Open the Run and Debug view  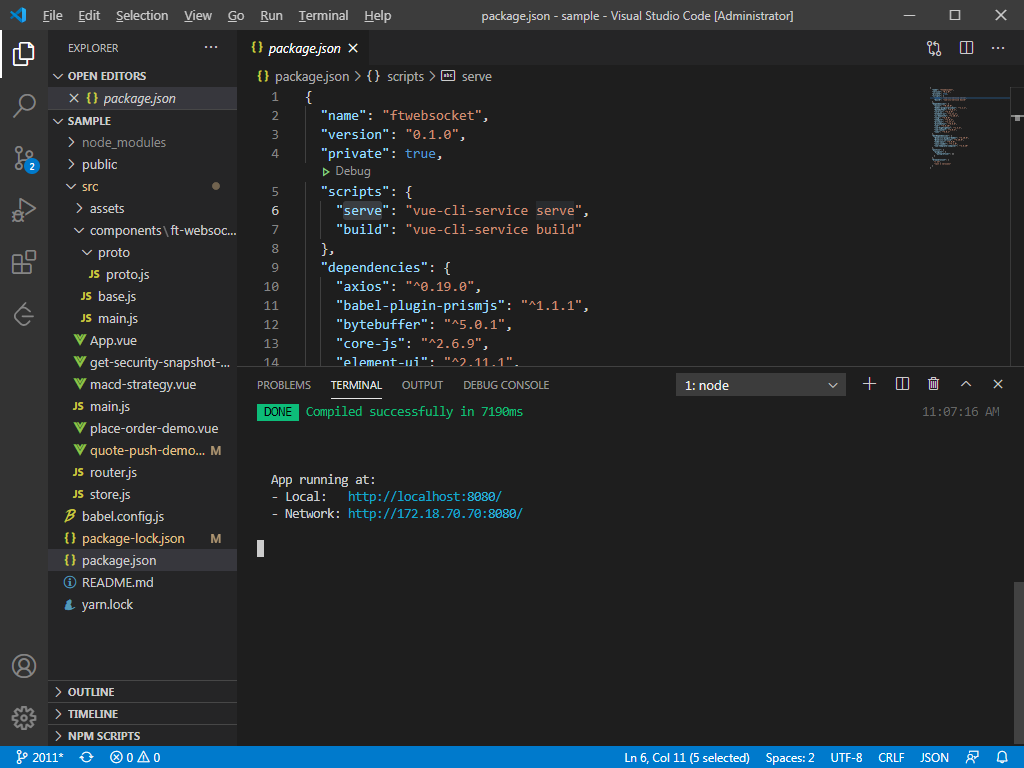(24, 210)
